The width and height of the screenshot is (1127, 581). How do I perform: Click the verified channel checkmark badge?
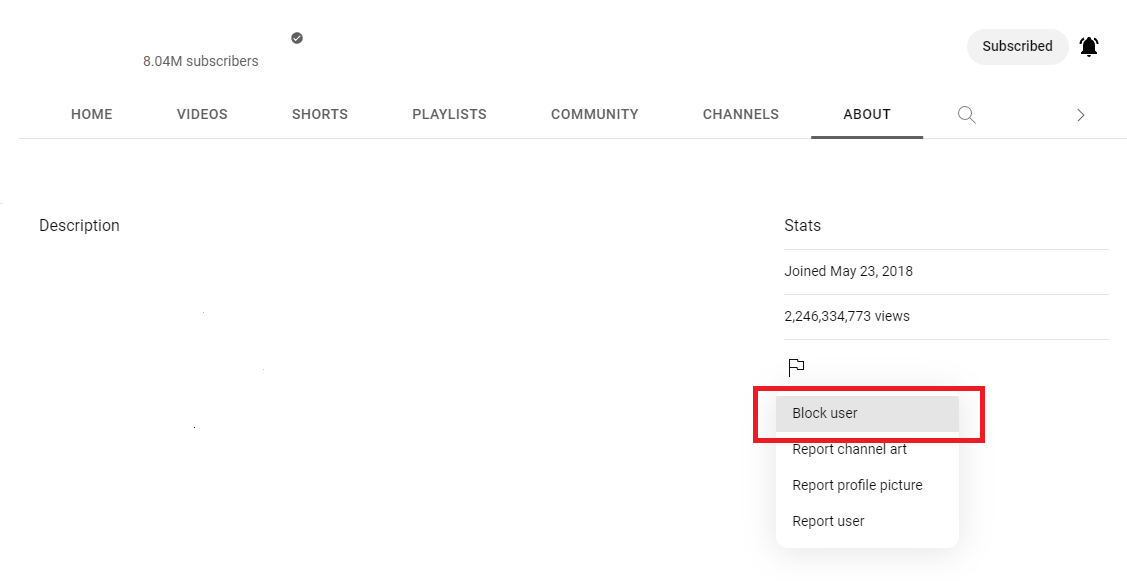296,37
